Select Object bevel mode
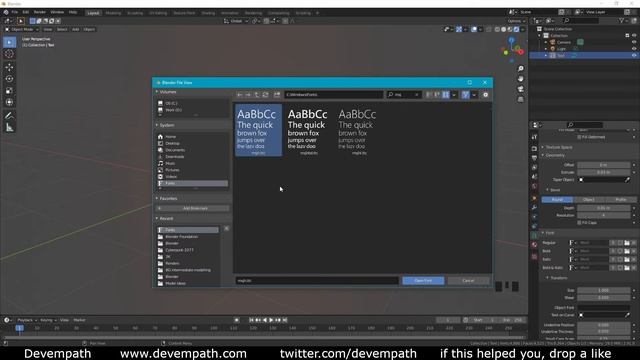Screen dimensions: 640x360 tap(589, 200)
